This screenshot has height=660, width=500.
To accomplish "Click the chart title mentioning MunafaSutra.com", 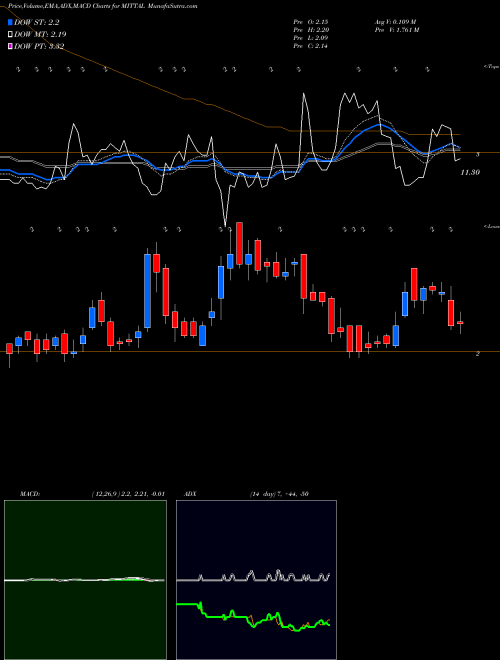I will 103,6.
